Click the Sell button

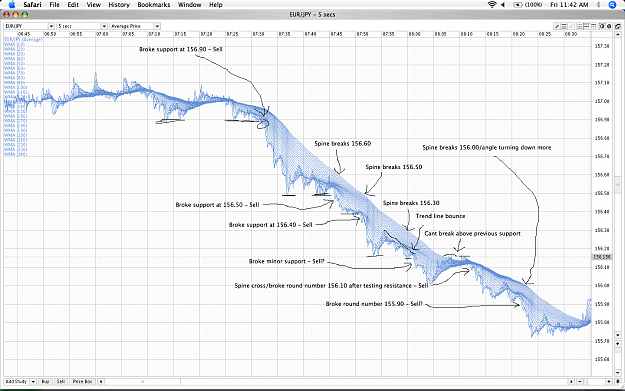coord(61,381)
